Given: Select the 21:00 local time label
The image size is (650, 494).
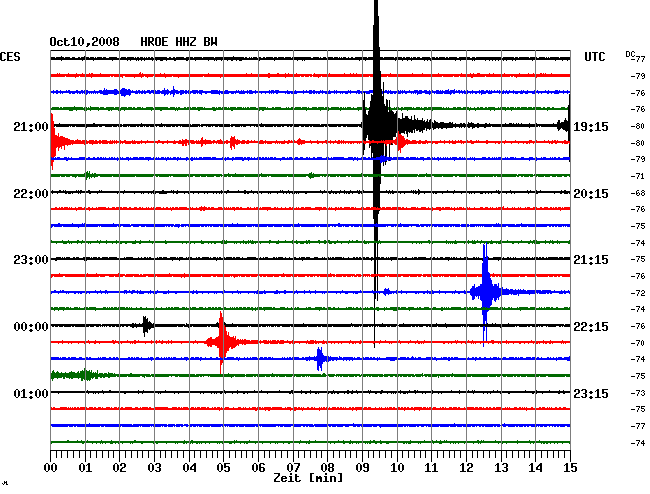Looking at the screenshot, I should pyautogui.click(x=31, y=127).
